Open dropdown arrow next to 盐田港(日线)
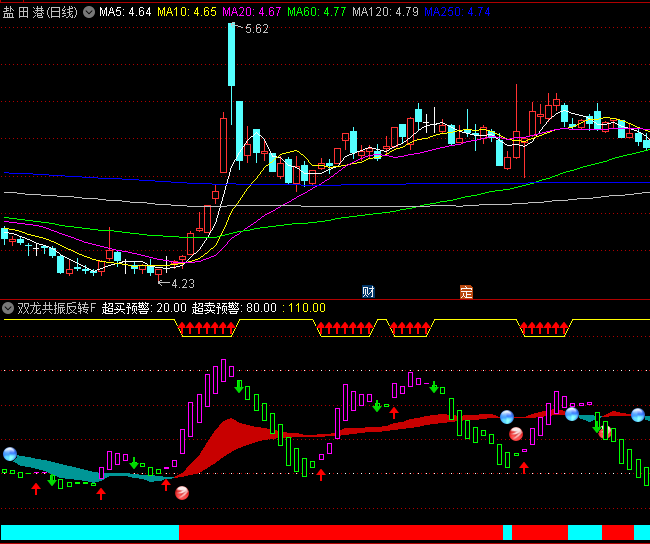 pos(89,12)
